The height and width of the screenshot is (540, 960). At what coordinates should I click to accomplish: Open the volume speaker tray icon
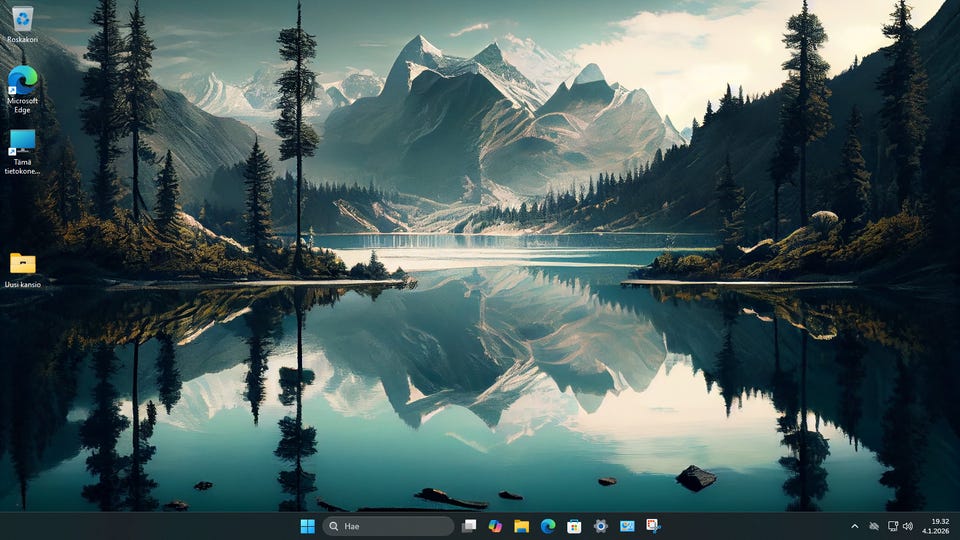(908, 526)
